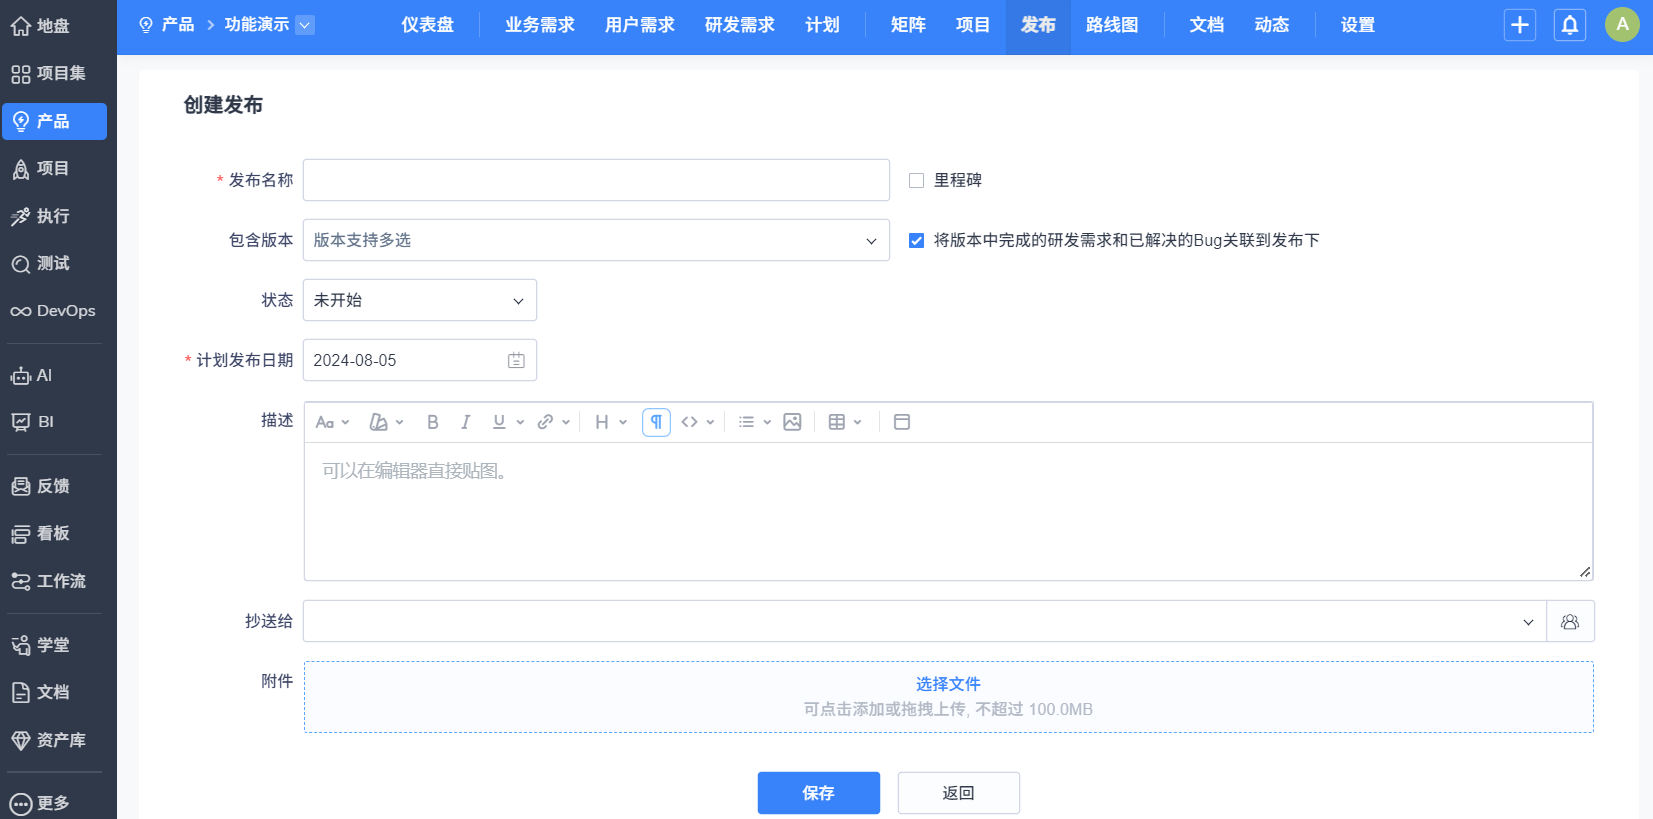The image size is (1653, 819).
Task: Open the 研发需求 tab
Action: pyautogui.click(x=739, y=25)
